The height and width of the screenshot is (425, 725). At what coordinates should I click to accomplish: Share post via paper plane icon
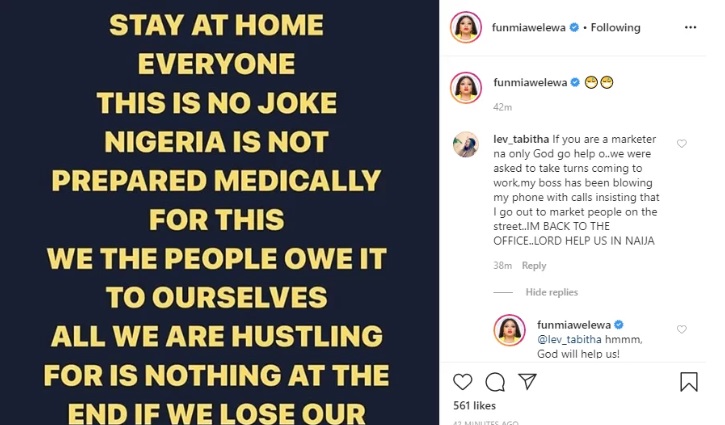click(x=526, y=381)
